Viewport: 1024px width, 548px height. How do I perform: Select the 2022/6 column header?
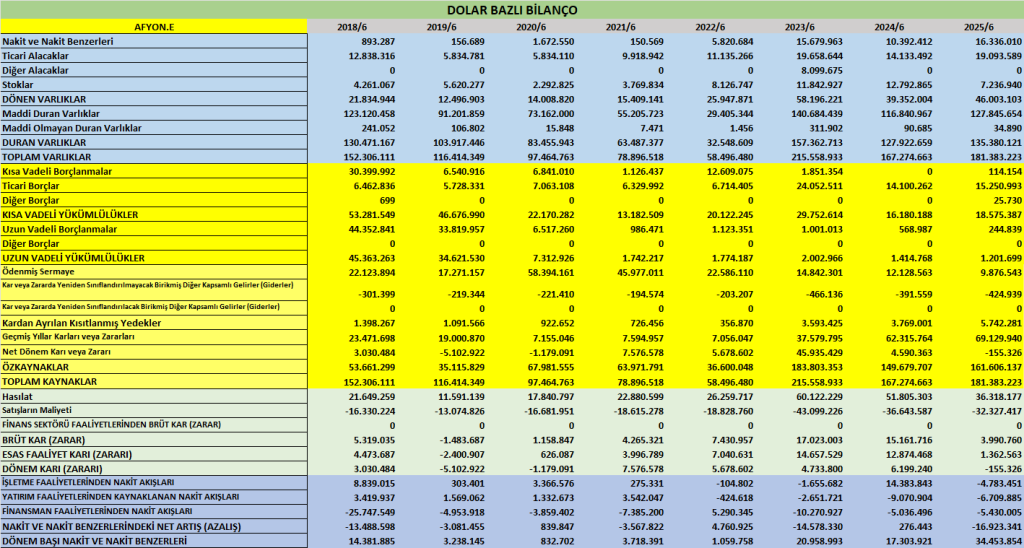pyautogui.click(x=710, y=27)
